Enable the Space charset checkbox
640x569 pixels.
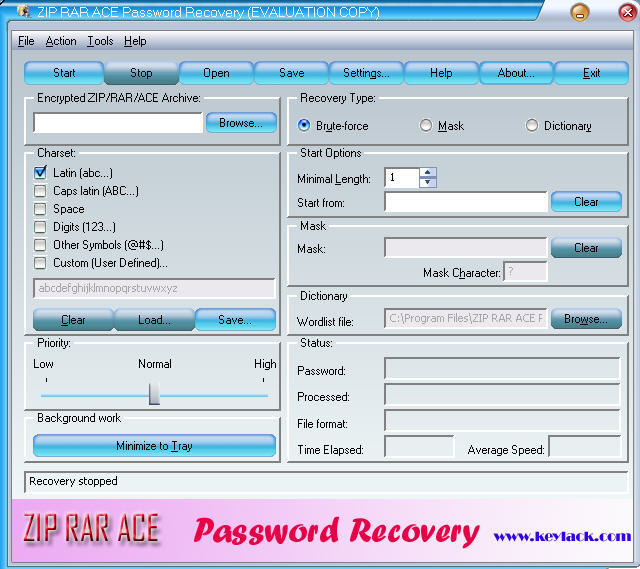click(40, 209)
